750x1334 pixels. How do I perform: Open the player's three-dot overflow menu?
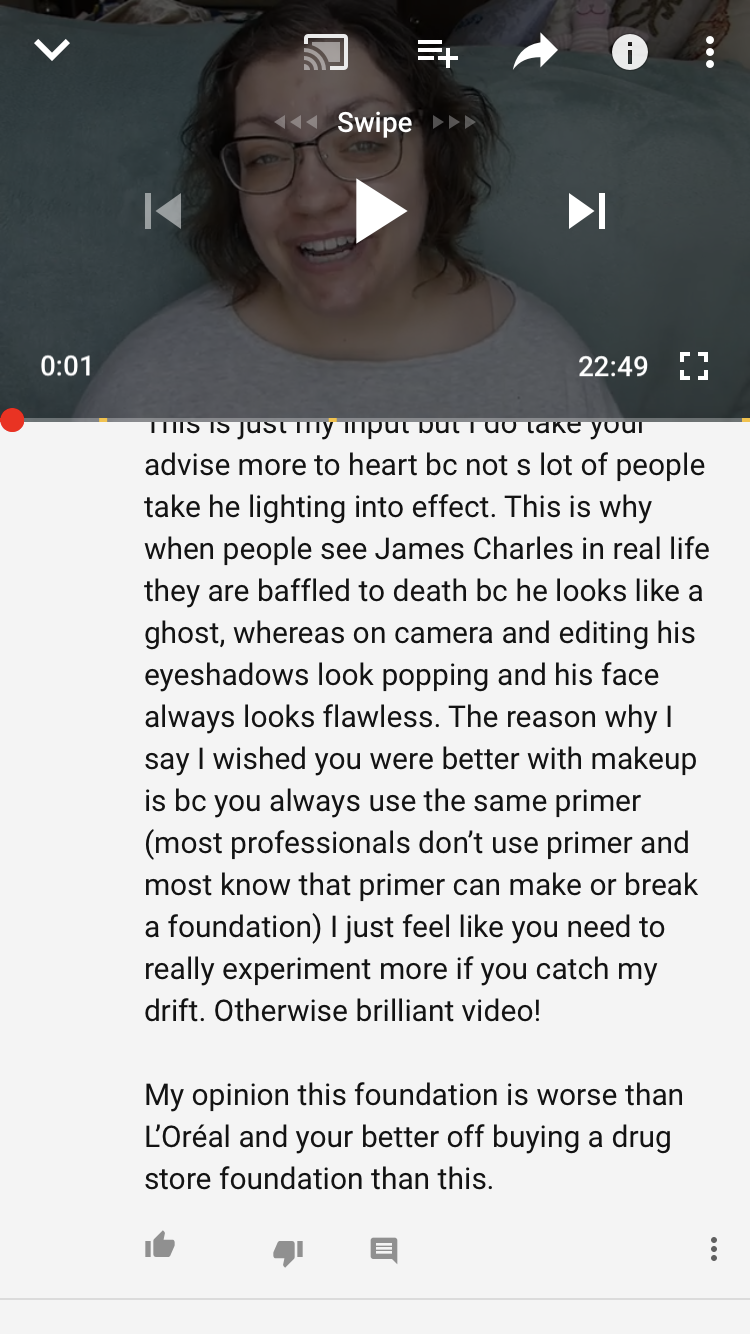[709, 52]
